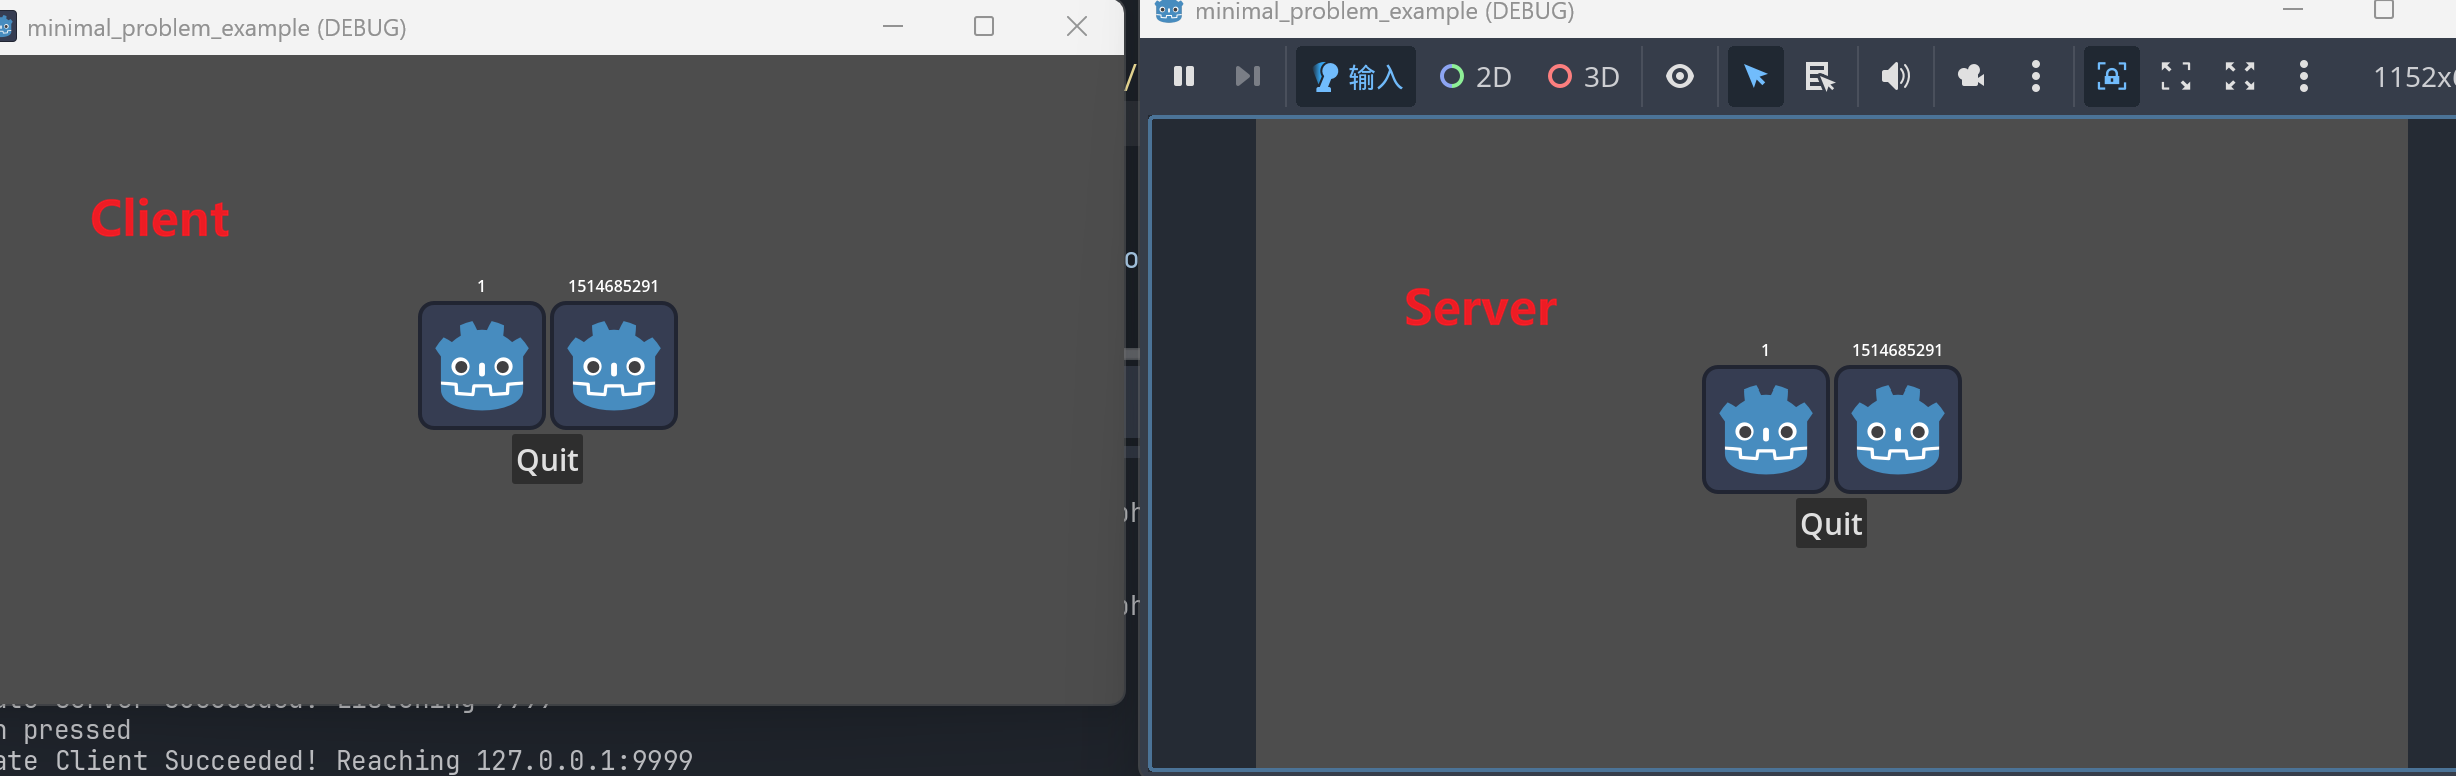
Task: Pause the running game embed
Action: [1184, 76]
